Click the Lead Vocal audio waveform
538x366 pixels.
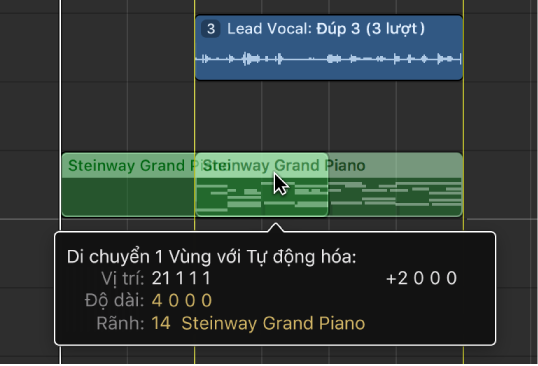tap(328, 59)
